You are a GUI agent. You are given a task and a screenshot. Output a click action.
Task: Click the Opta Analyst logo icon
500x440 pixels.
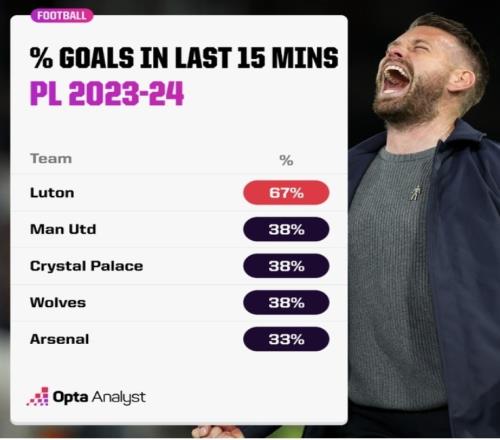coord(38,396)
